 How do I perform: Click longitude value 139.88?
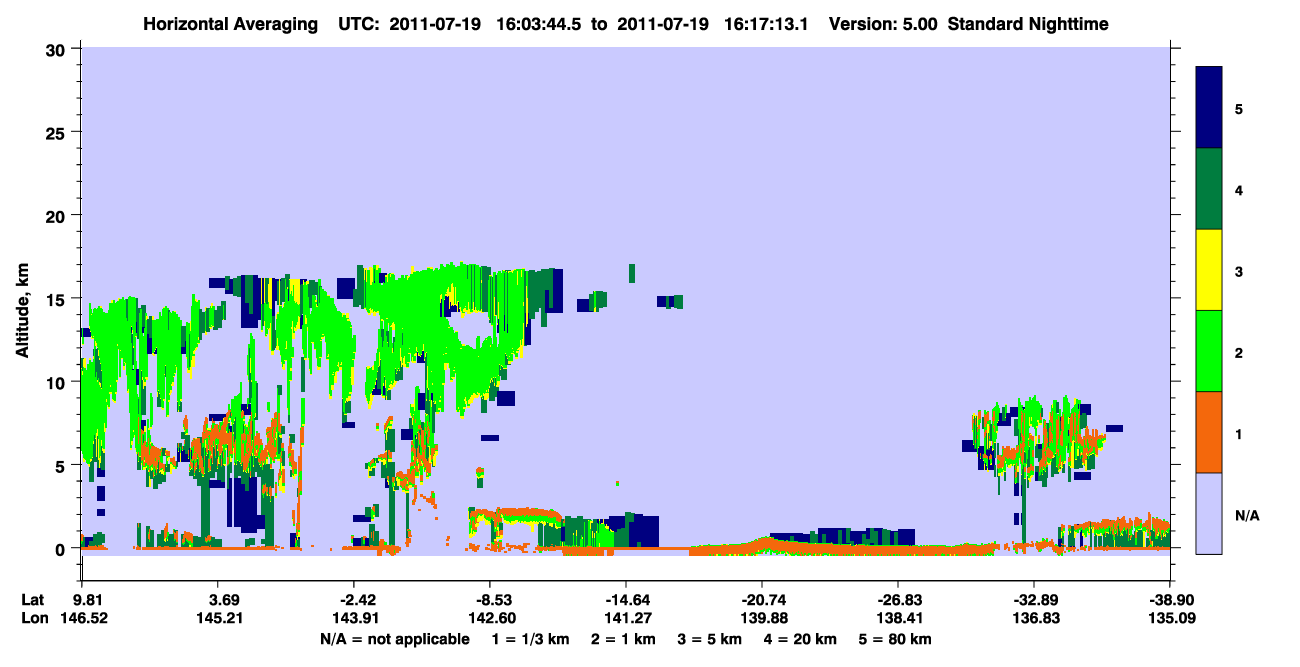point(762,618)
